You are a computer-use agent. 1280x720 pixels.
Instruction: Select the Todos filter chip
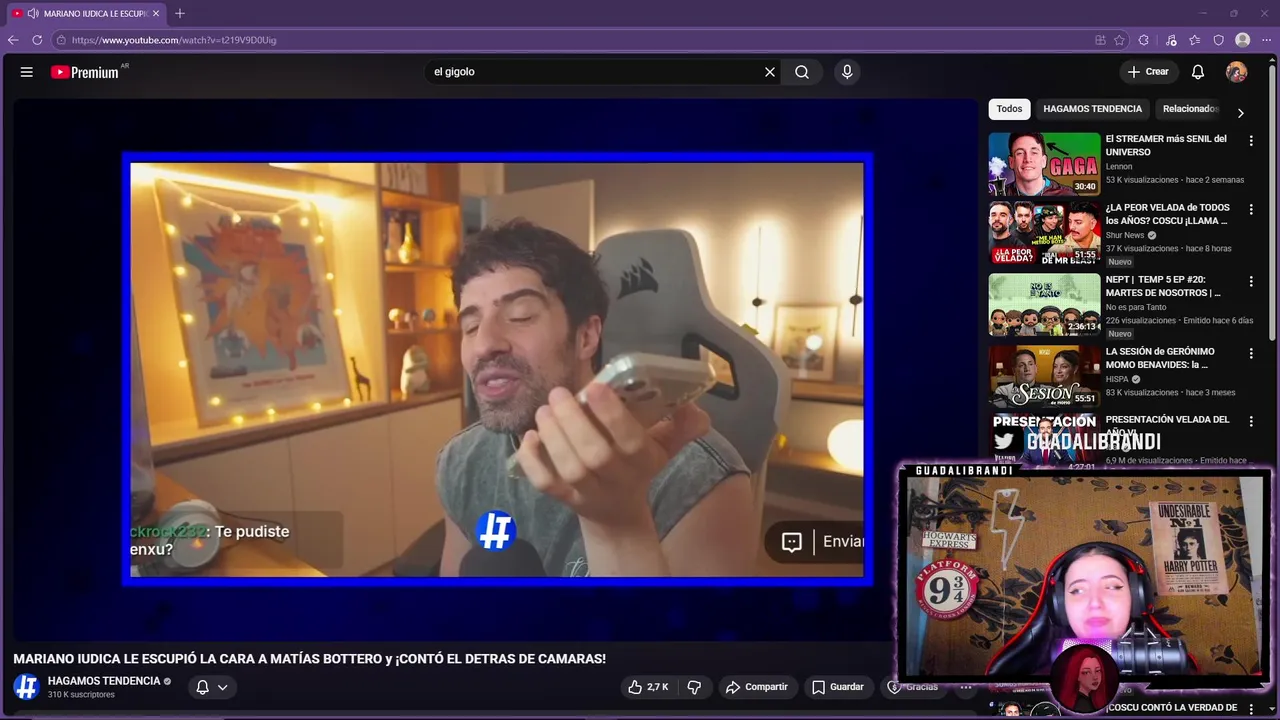(x=1010, y=109)
